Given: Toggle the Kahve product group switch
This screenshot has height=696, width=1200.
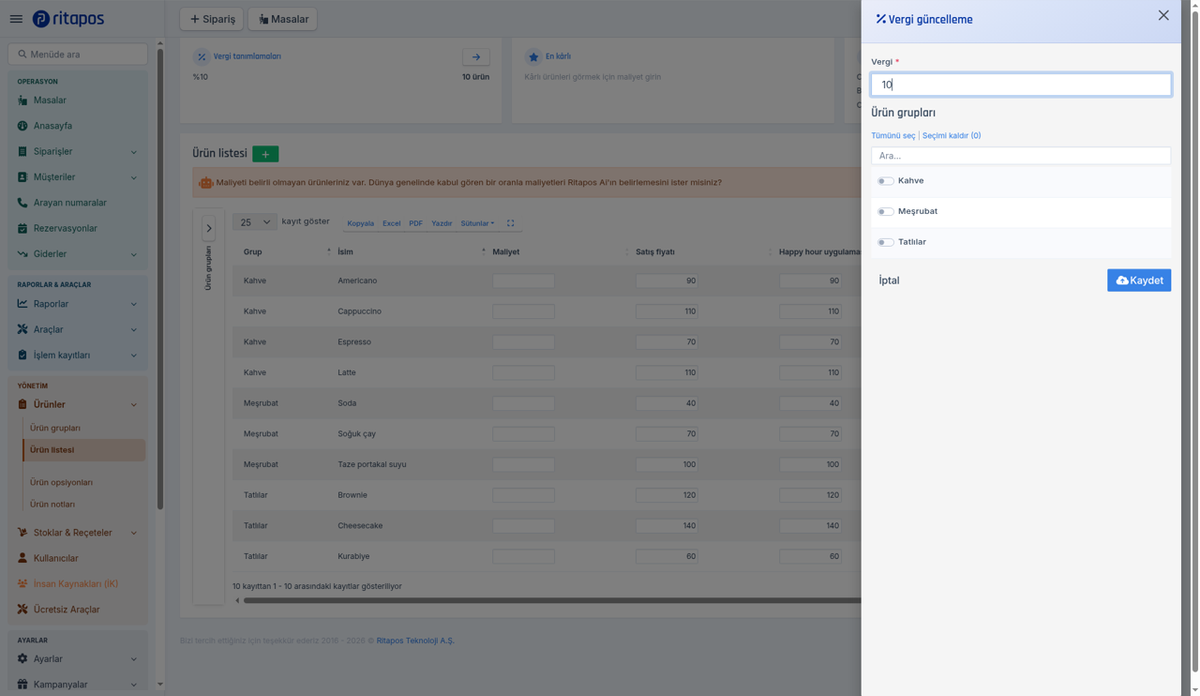Looking at the screenshot, I should [886, 181].
